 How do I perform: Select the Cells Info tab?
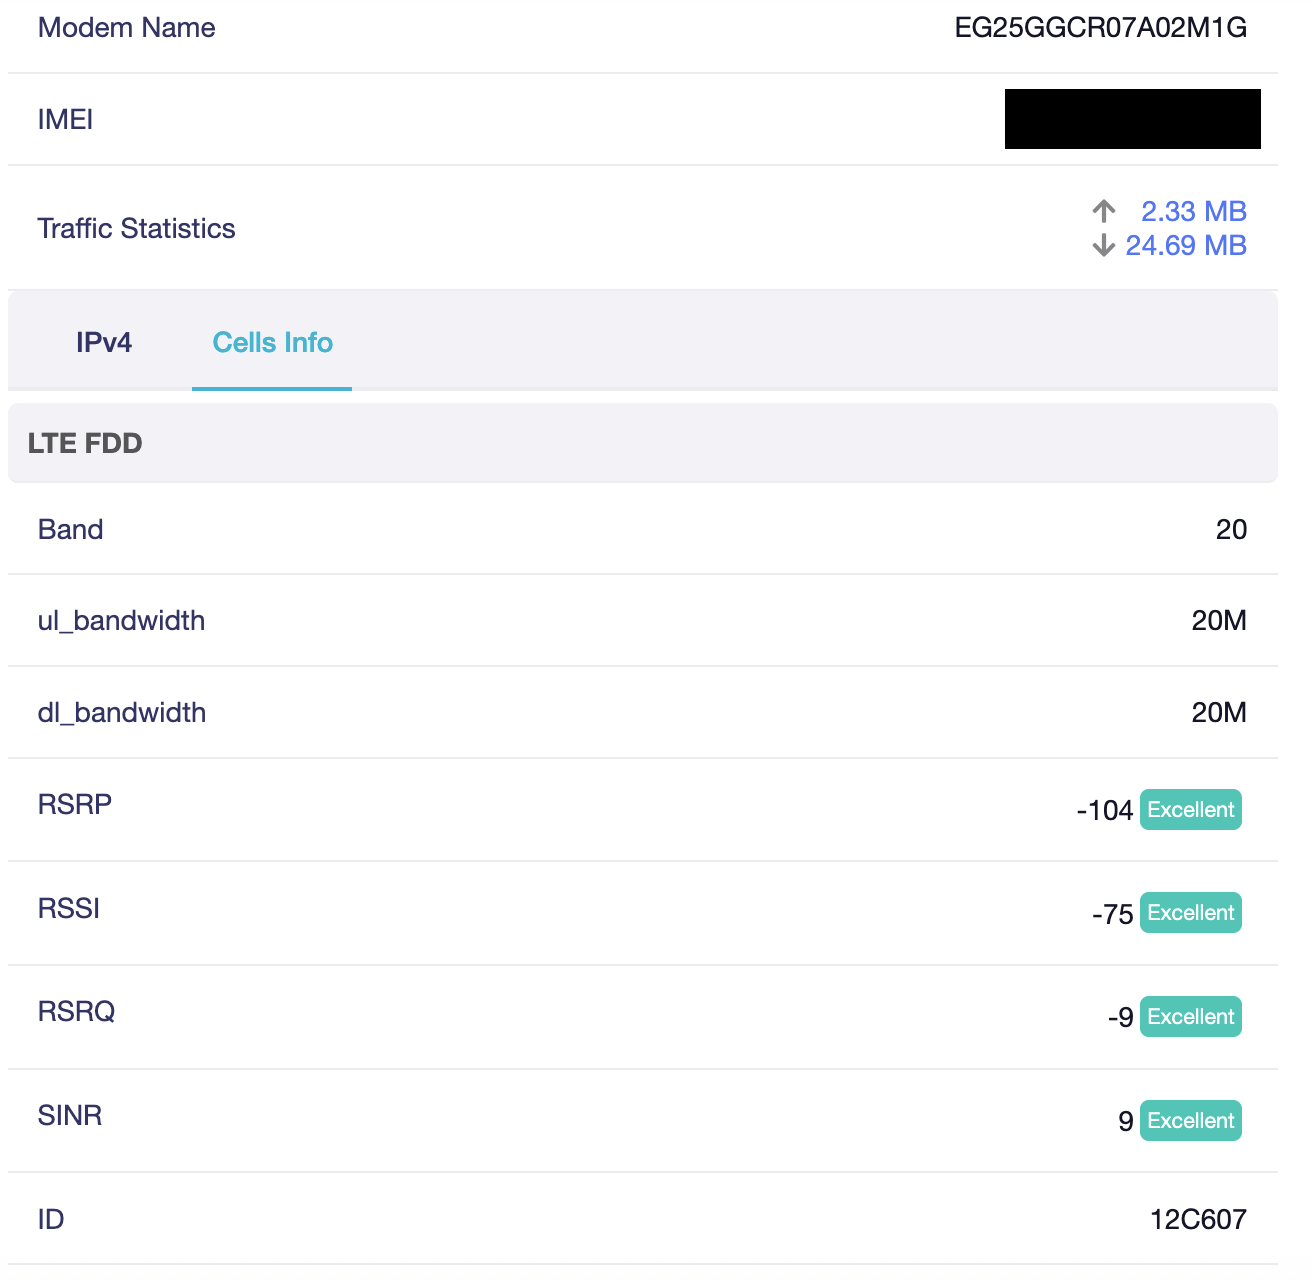(x=272, y=343)
